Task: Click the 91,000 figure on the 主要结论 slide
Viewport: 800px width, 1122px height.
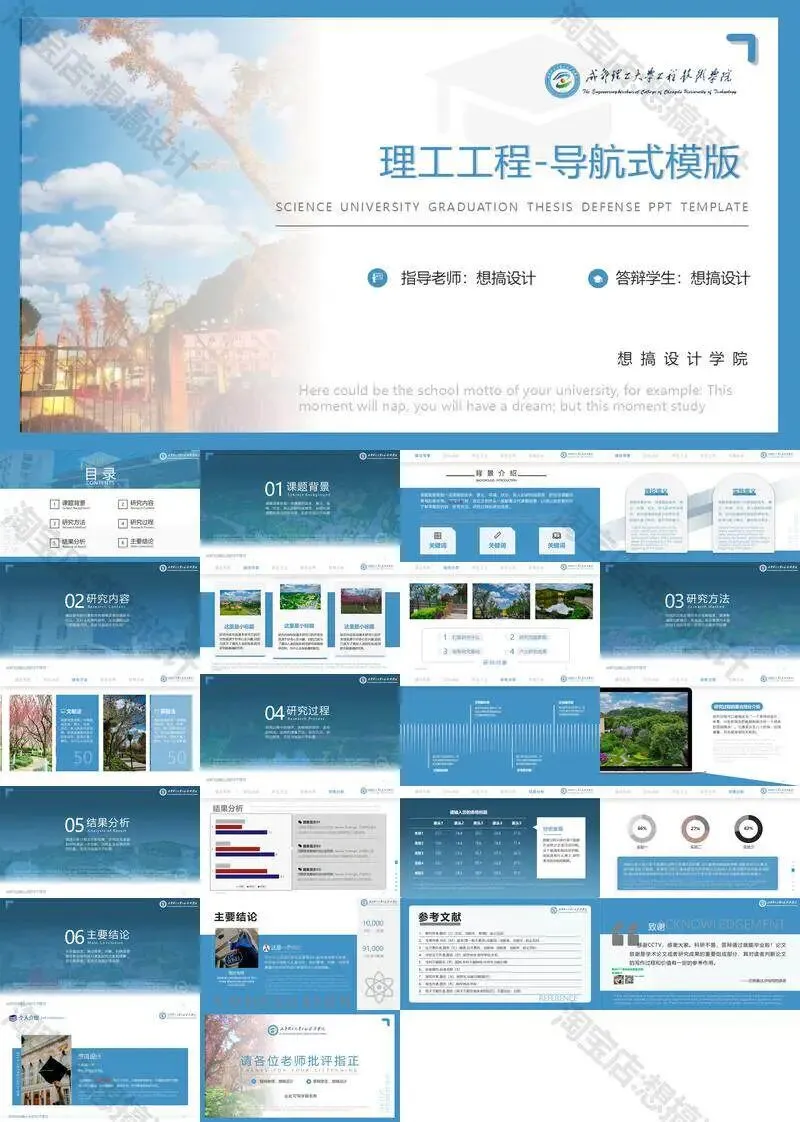Action: 373,948
